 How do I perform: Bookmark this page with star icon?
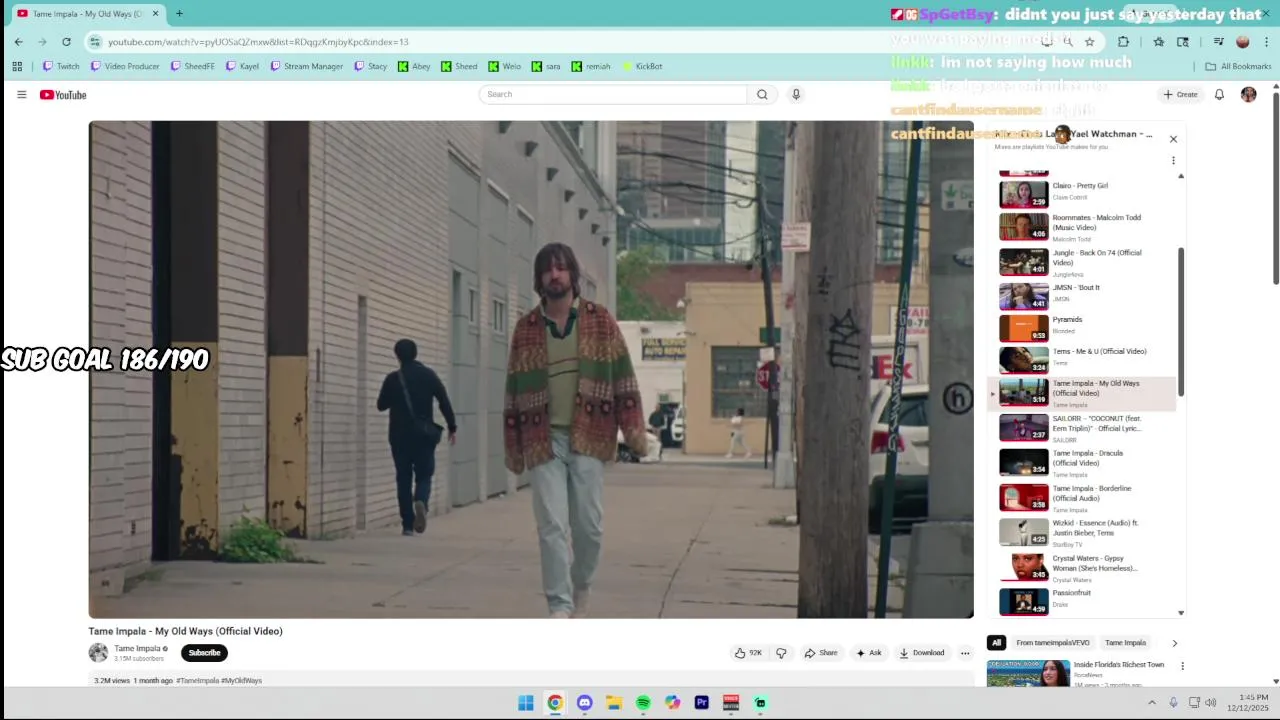1089,42
